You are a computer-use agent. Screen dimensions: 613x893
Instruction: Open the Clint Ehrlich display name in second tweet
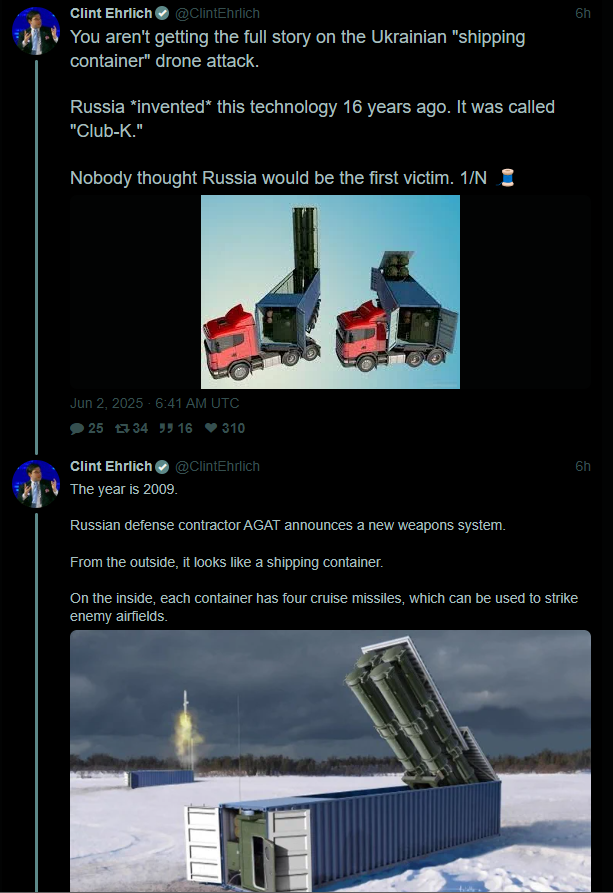coord(111,466)
